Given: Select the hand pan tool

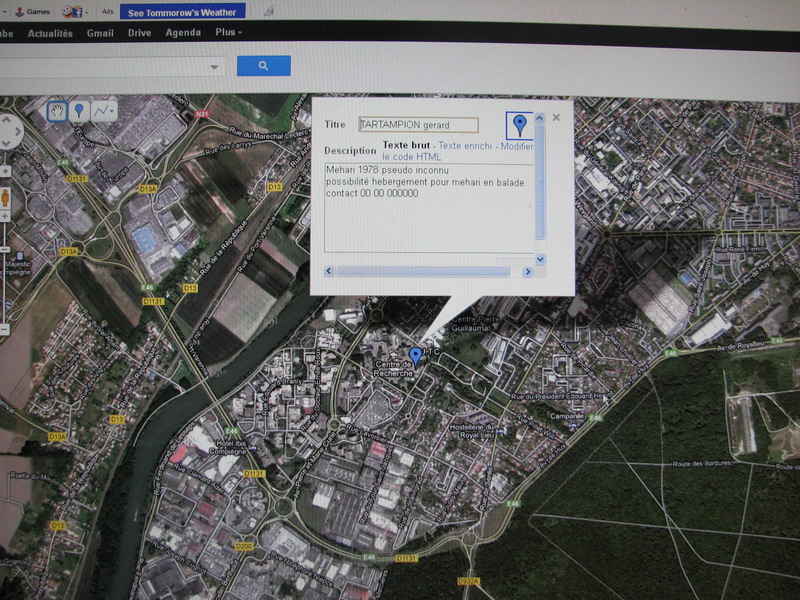Looking at the screenshot, I should (x=57, y=111).
